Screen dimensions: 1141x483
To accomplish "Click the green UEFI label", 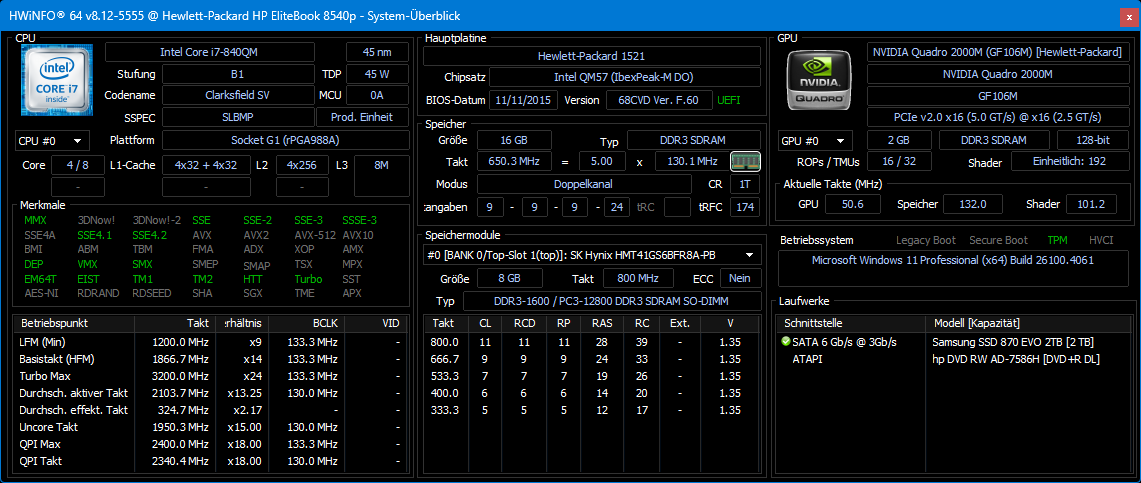I will [x=728, y=100].
